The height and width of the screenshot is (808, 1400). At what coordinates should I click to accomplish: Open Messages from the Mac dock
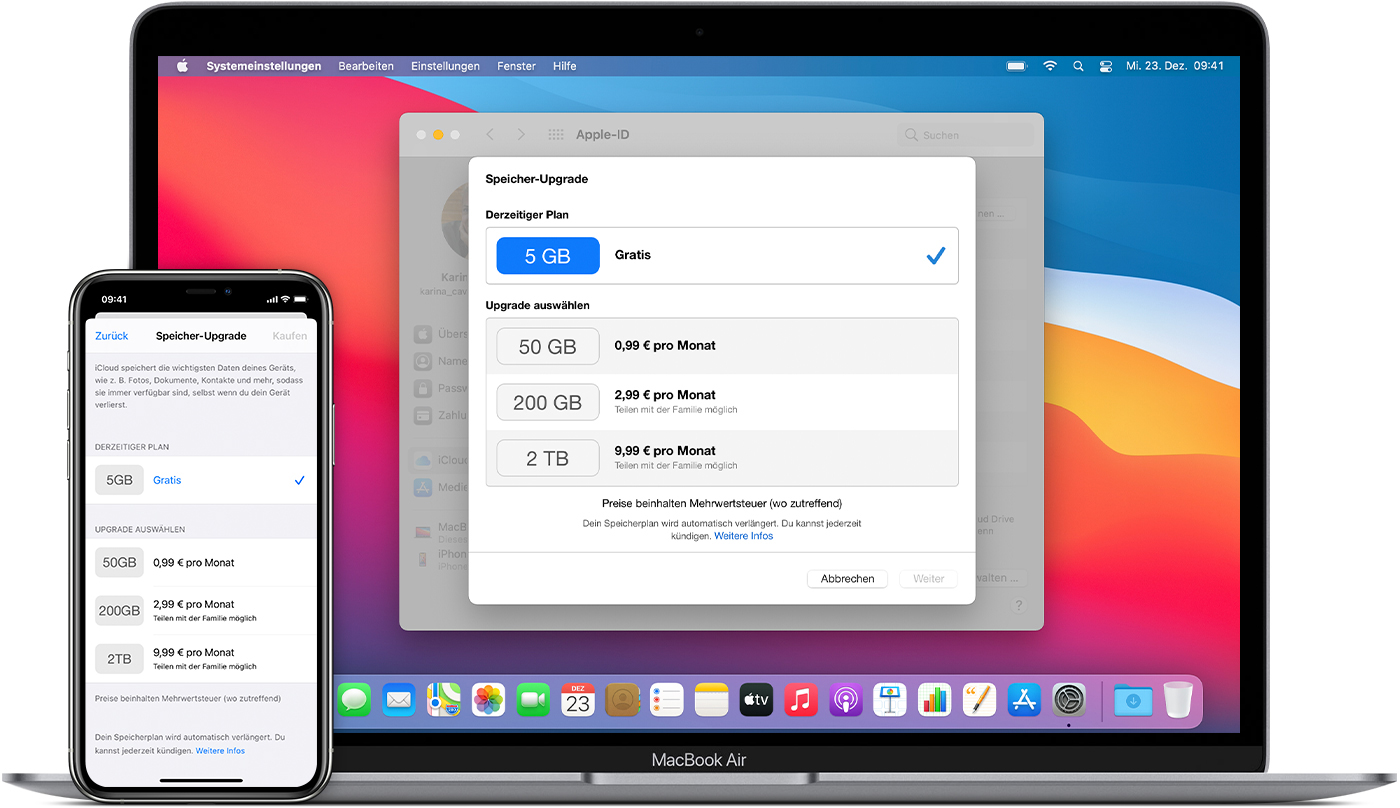point(354,699)
